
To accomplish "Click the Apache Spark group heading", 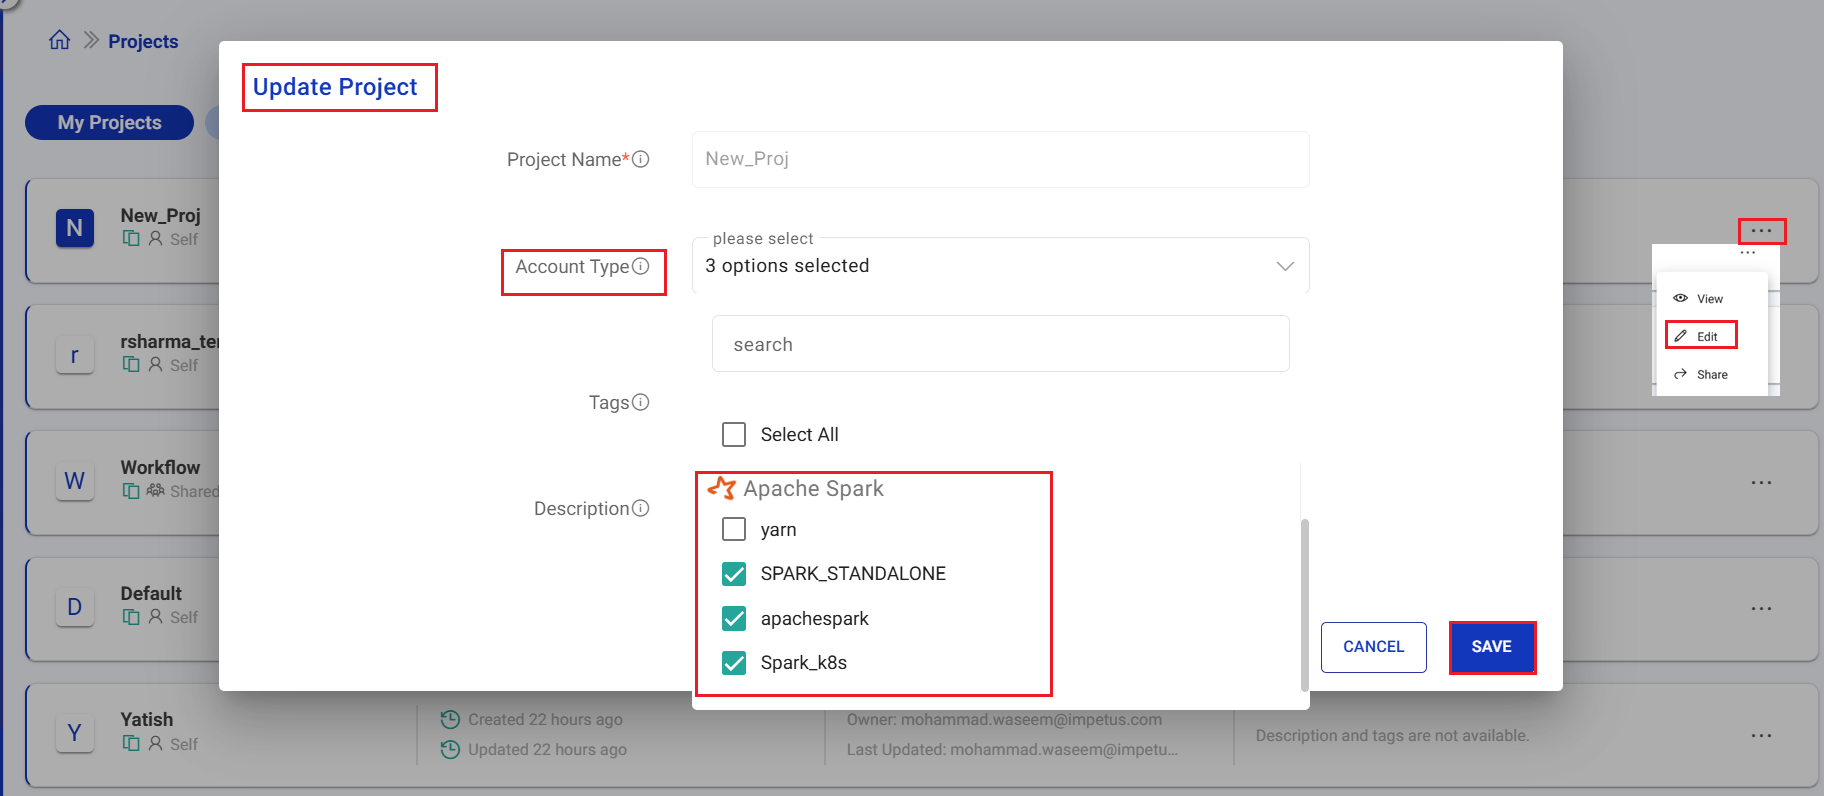I will tap(813, 488).
